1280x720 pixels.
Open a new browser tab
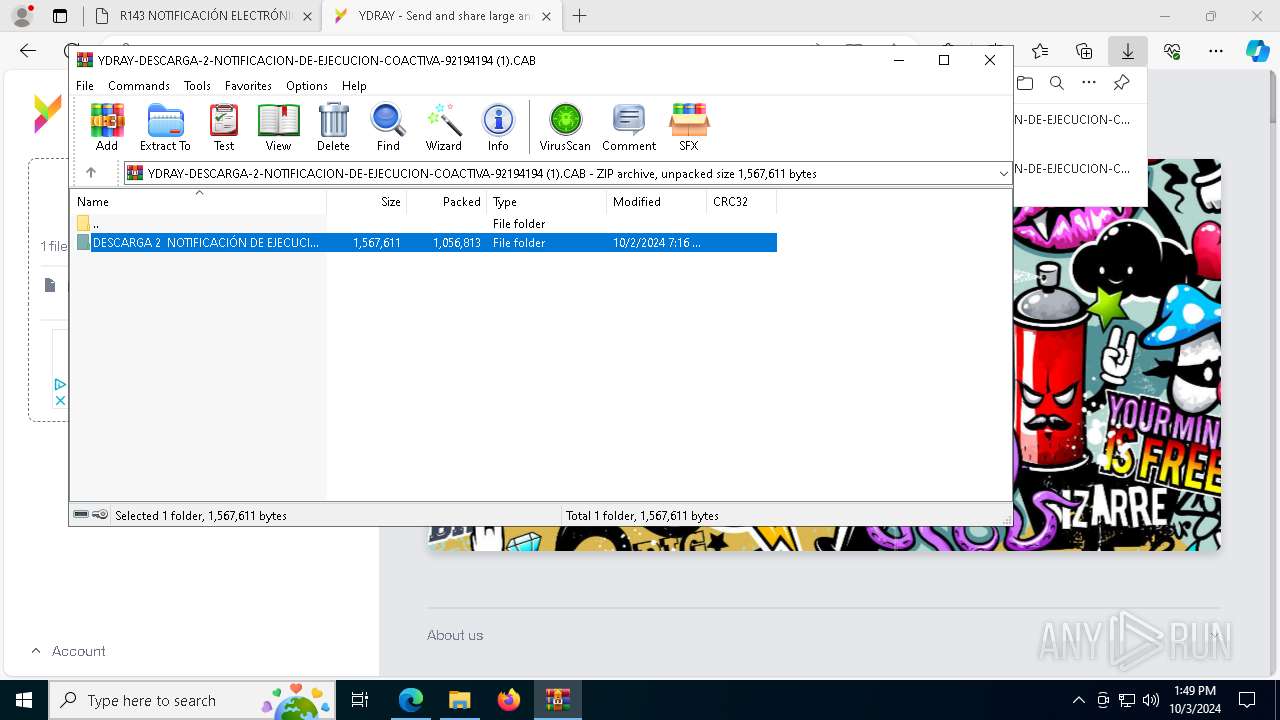579,16
